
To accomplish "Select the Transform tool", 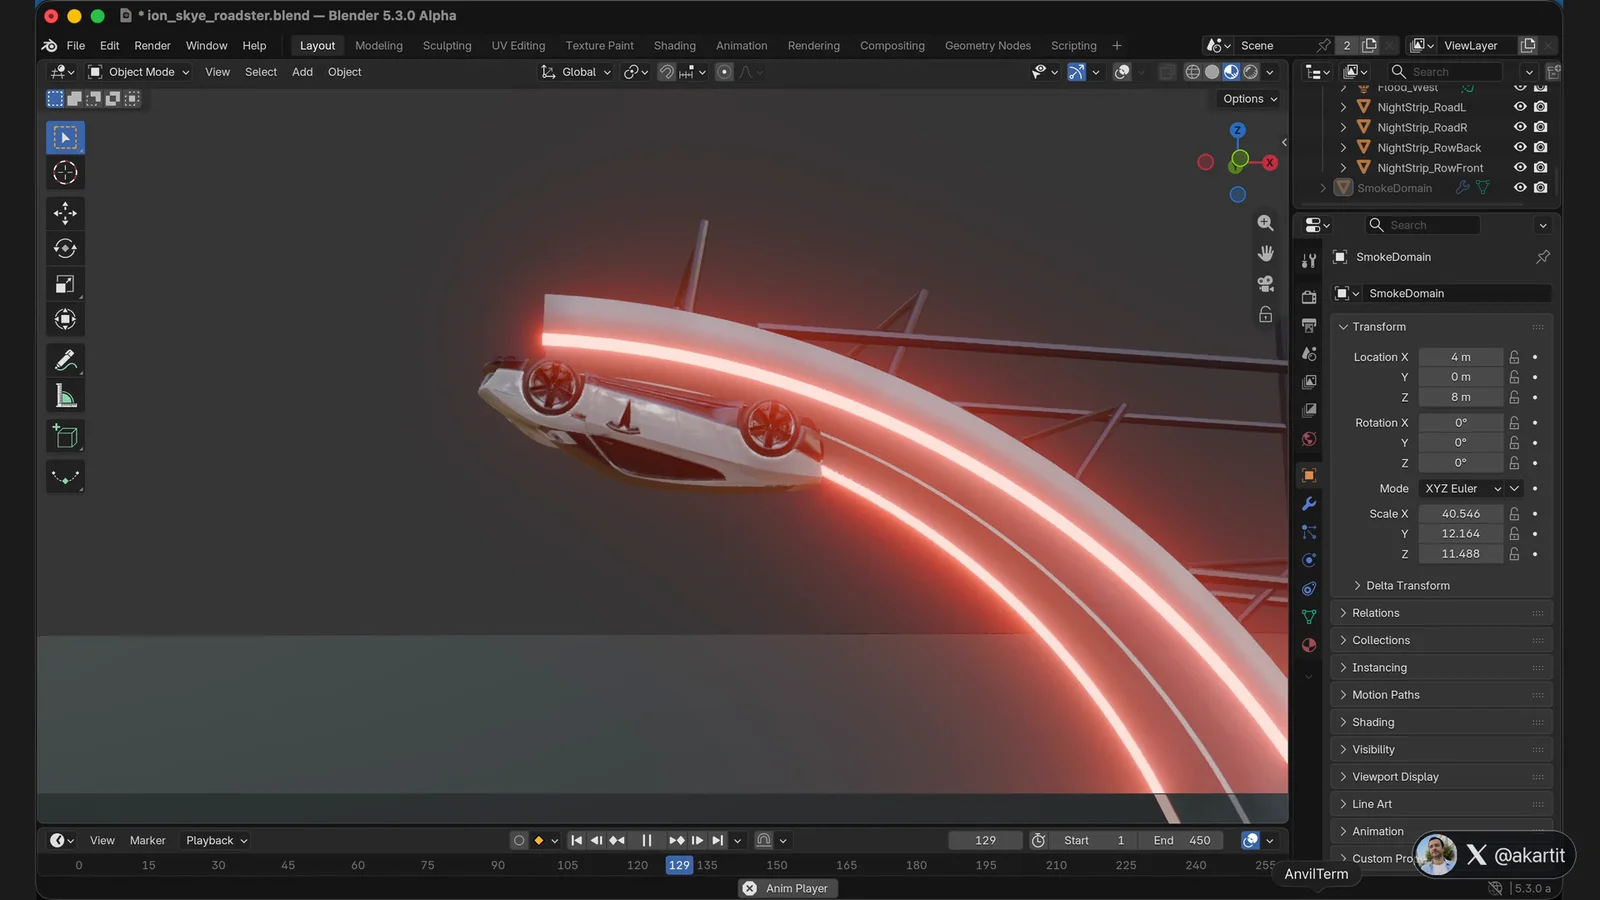I will [65, 319].
